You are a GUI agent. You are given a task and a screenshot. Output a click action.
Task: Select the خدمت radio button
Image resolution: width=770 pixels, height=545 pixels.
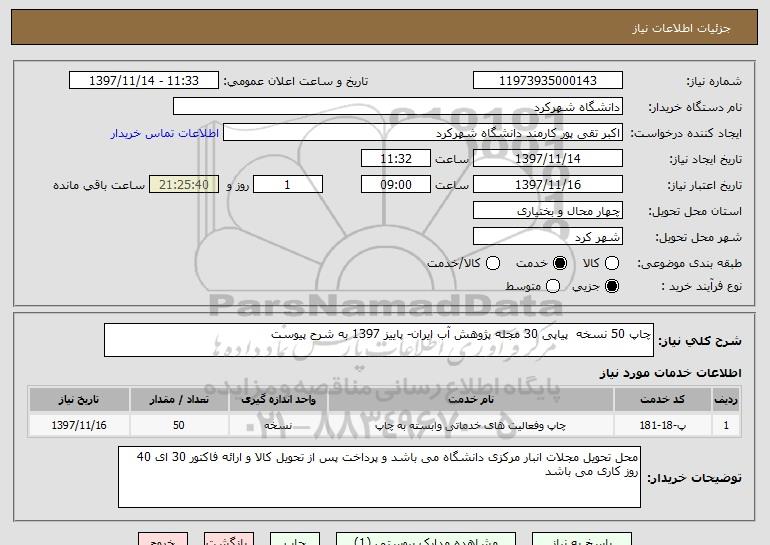click(x=559, y=263)
